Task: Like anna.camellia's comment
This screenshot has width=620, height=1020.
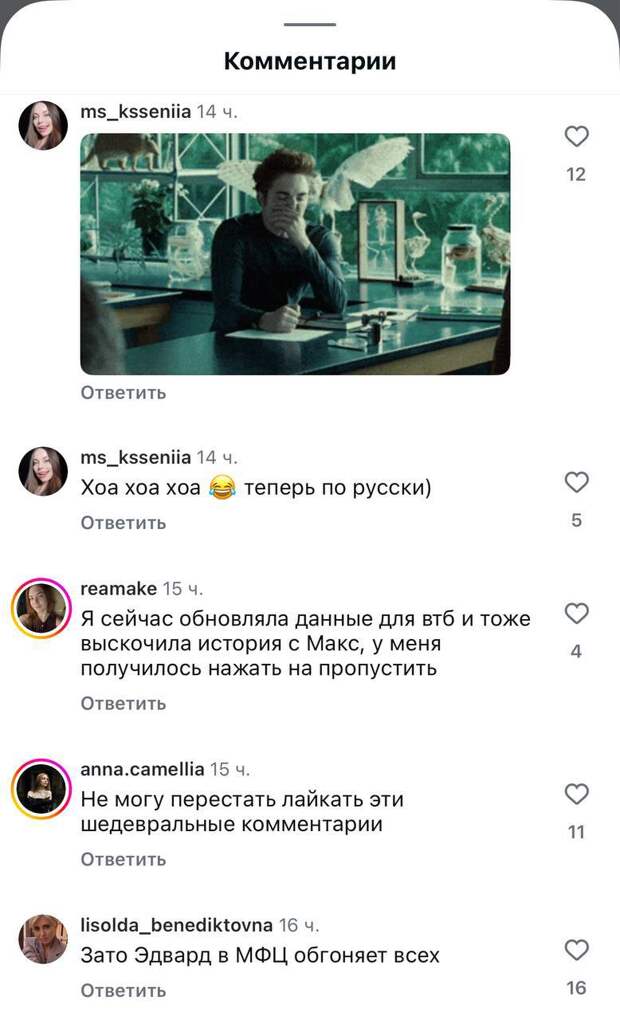Action: click(x=576, y=794)
